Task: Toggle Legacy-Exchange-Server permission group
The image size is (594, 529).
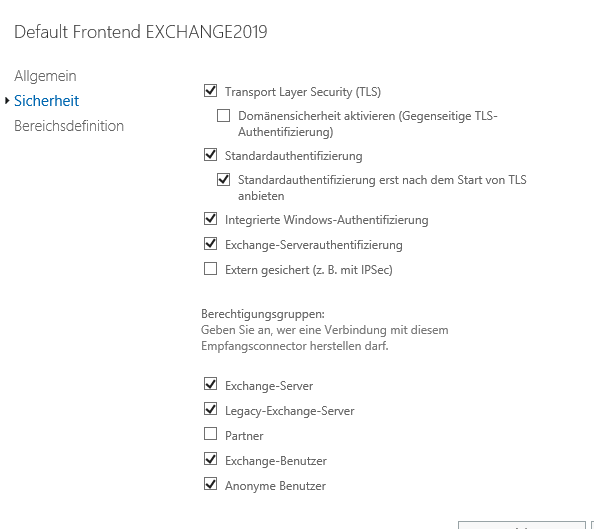Action: (x=210, y=409)
